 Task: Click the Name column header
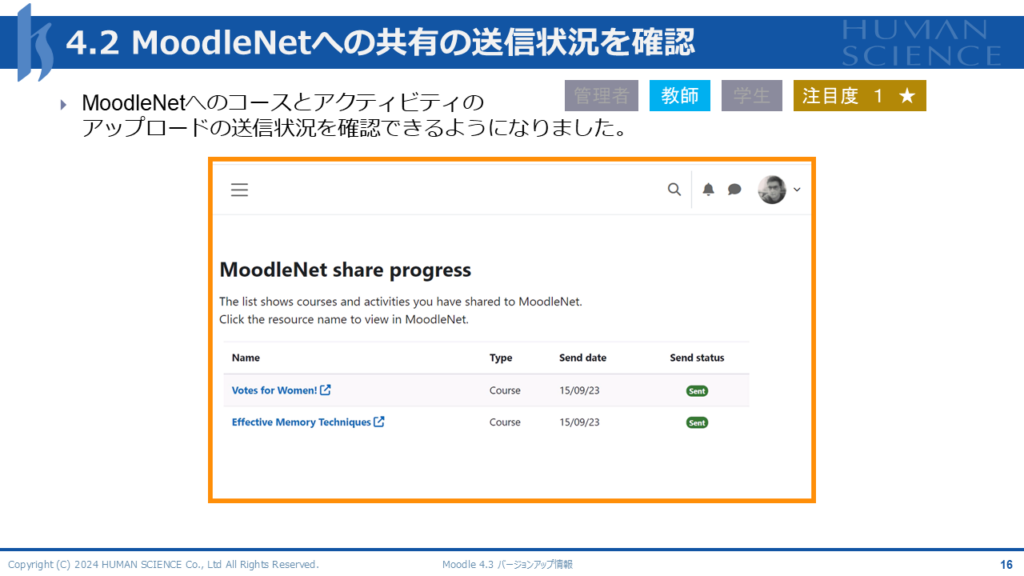click(x=246, y=357)
